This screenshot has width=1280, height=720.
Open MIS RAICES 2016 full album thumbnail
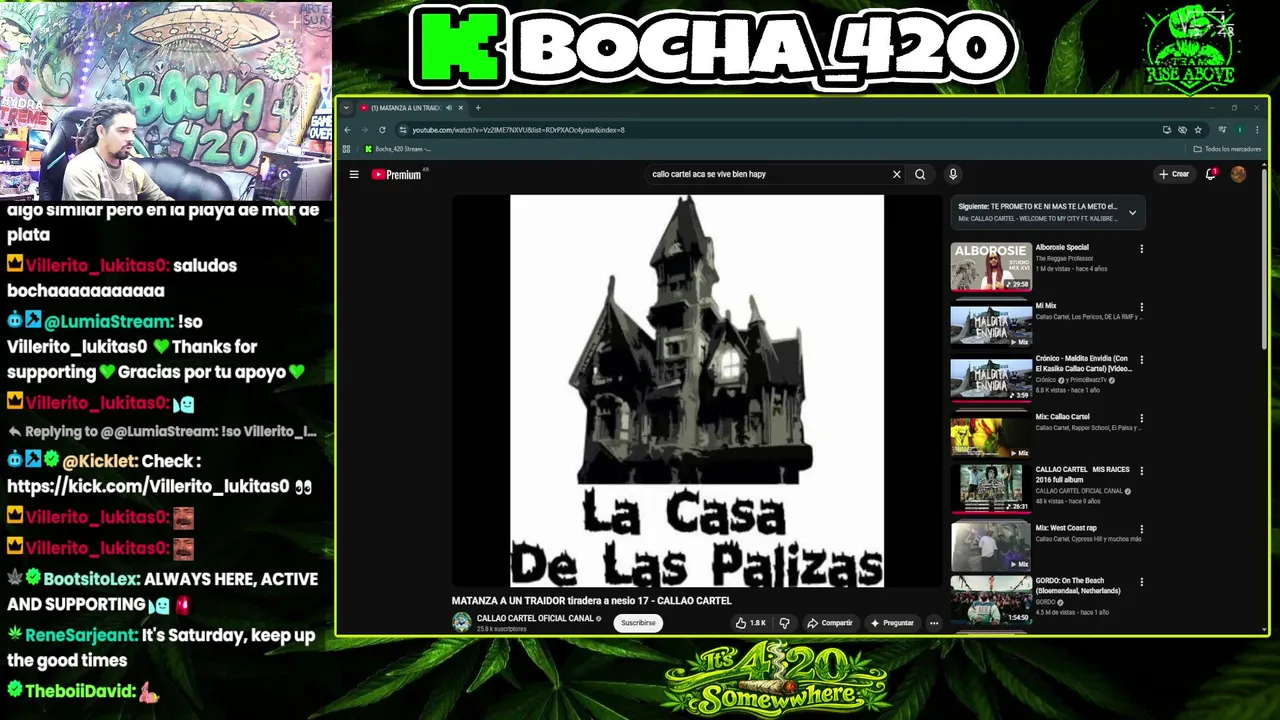point(991,489)
